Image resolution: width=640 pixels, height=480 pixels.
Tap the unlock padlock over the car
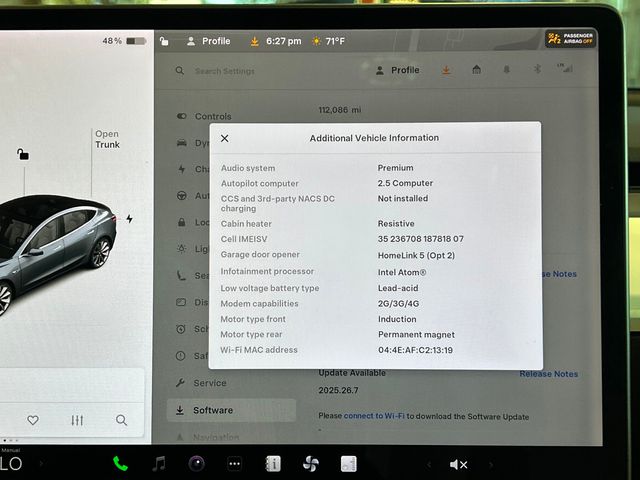coord(23,154)
